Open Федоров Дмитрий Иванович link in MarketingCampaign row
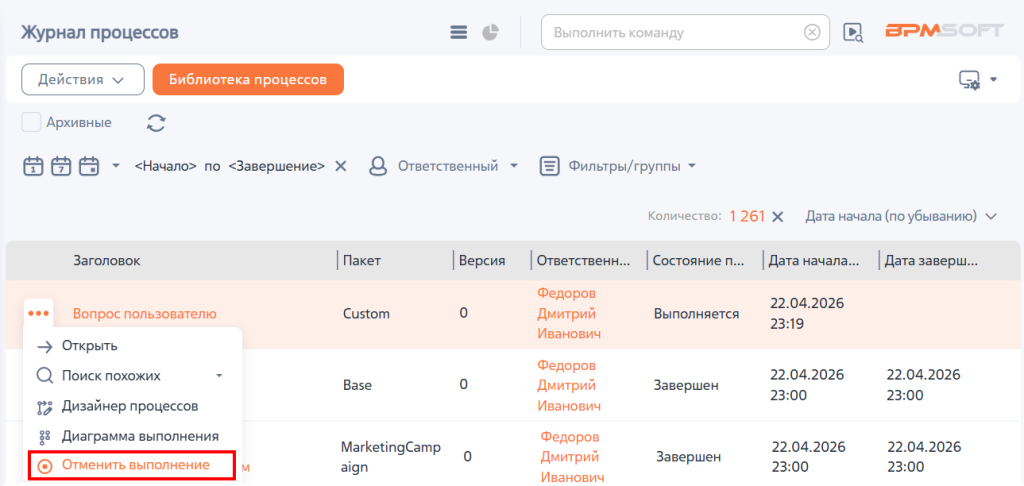 [x=573, y=457]
